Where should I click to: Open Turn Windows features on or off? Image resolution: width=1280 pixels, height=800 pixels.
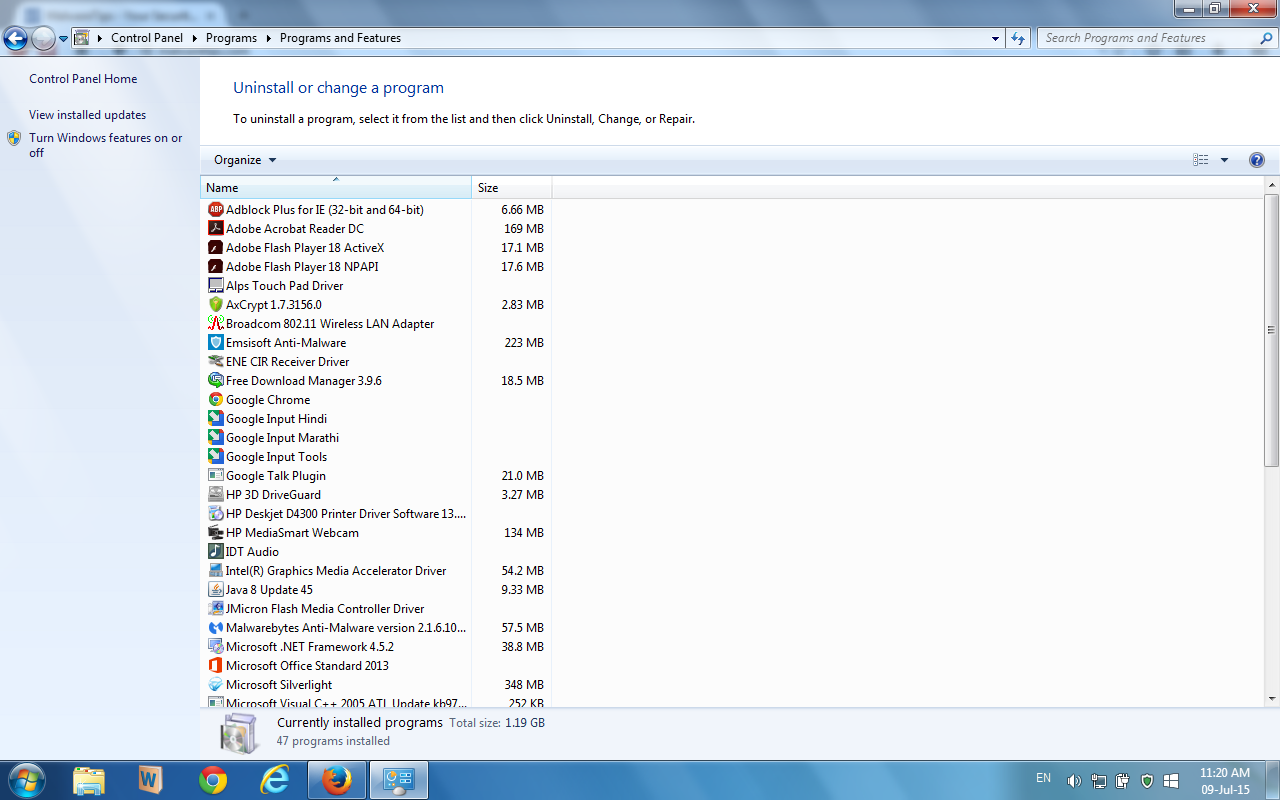(x=106, y=146)
